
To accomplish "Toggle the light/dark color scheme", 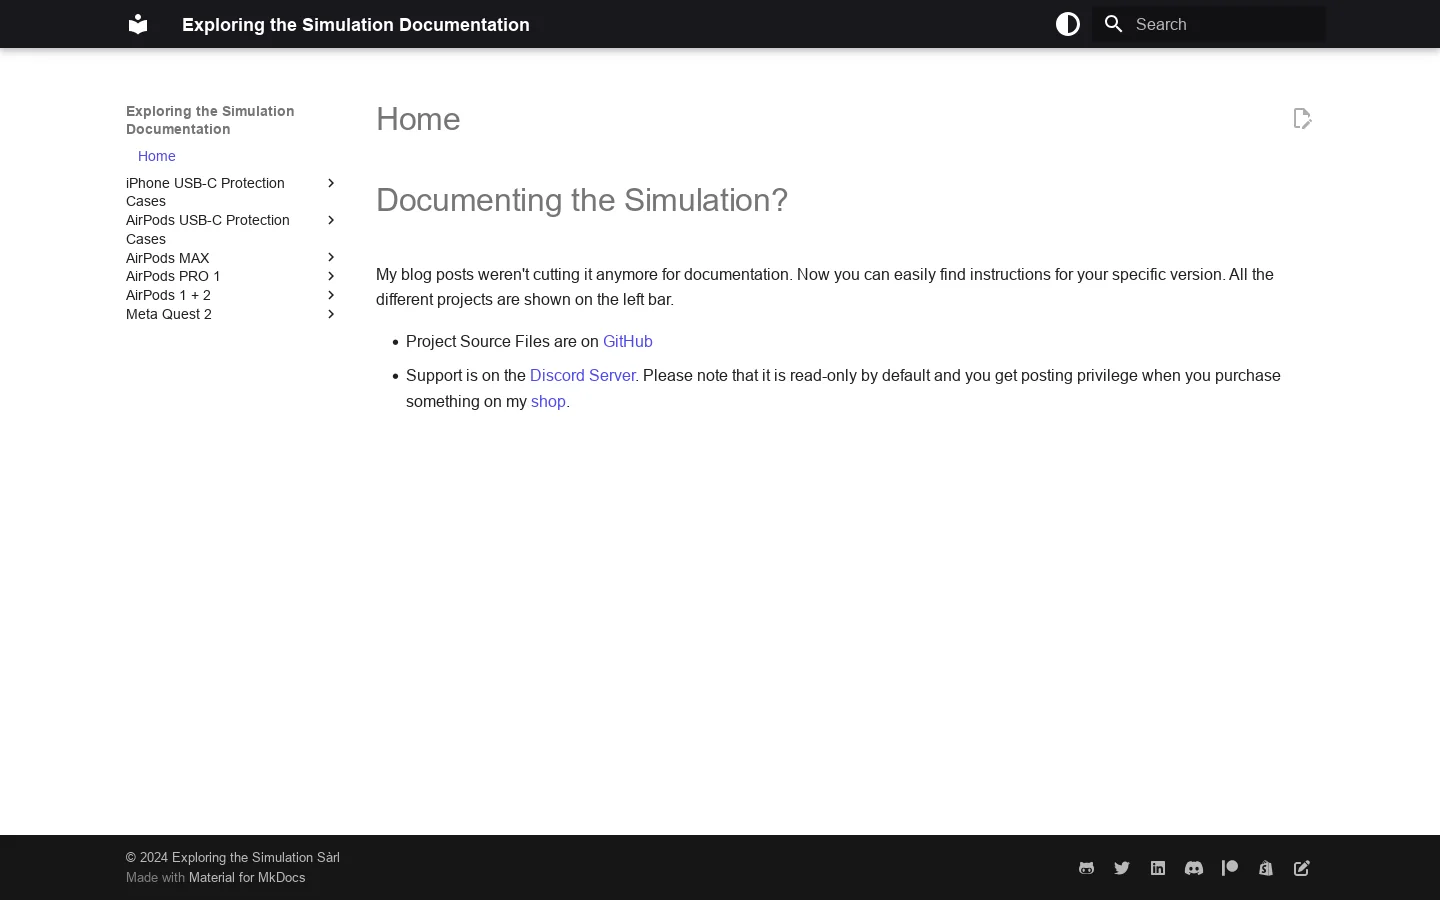I will tap(1068, 24).
